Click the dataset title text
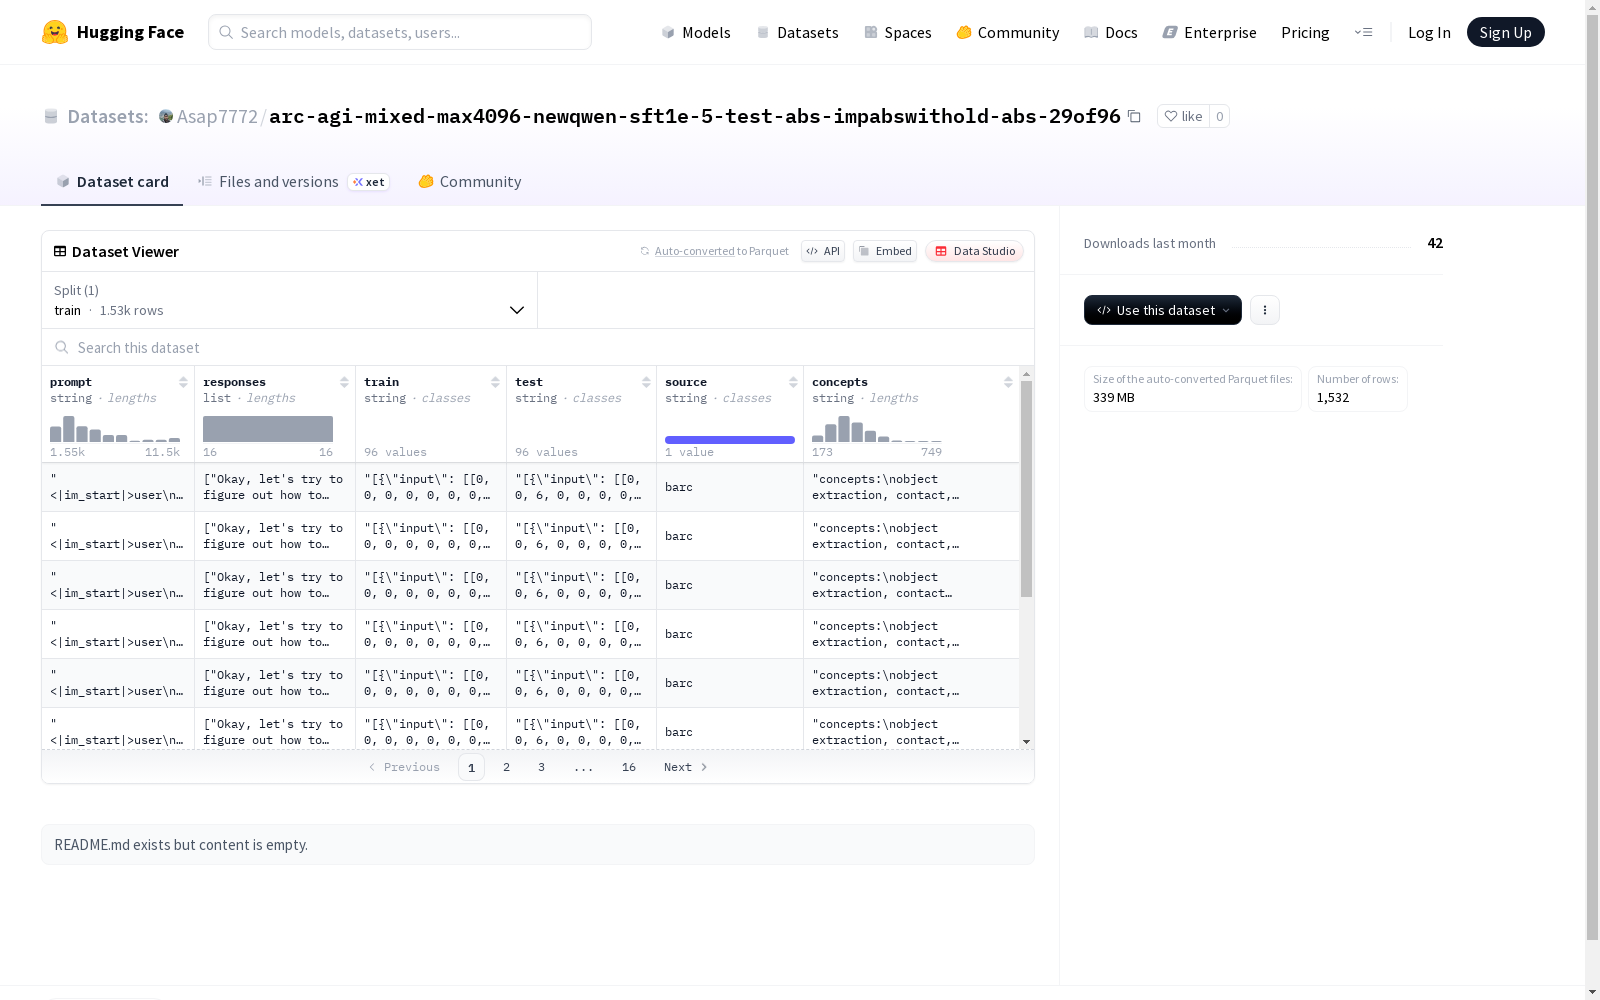Screen dimensions: 1600x1000 pyautogui.click(x=695, y=116)
